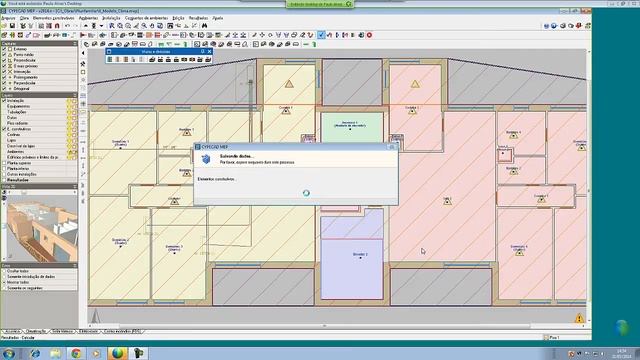Click the red magnet-shaped toolbar icon
Viewport: 640px width, 360px height.
point(57,26)
